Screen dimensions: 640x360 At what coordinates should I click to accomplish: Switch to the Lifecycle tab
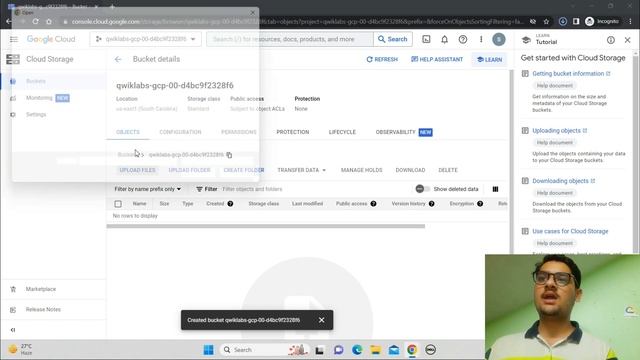[x=342, y=132]
